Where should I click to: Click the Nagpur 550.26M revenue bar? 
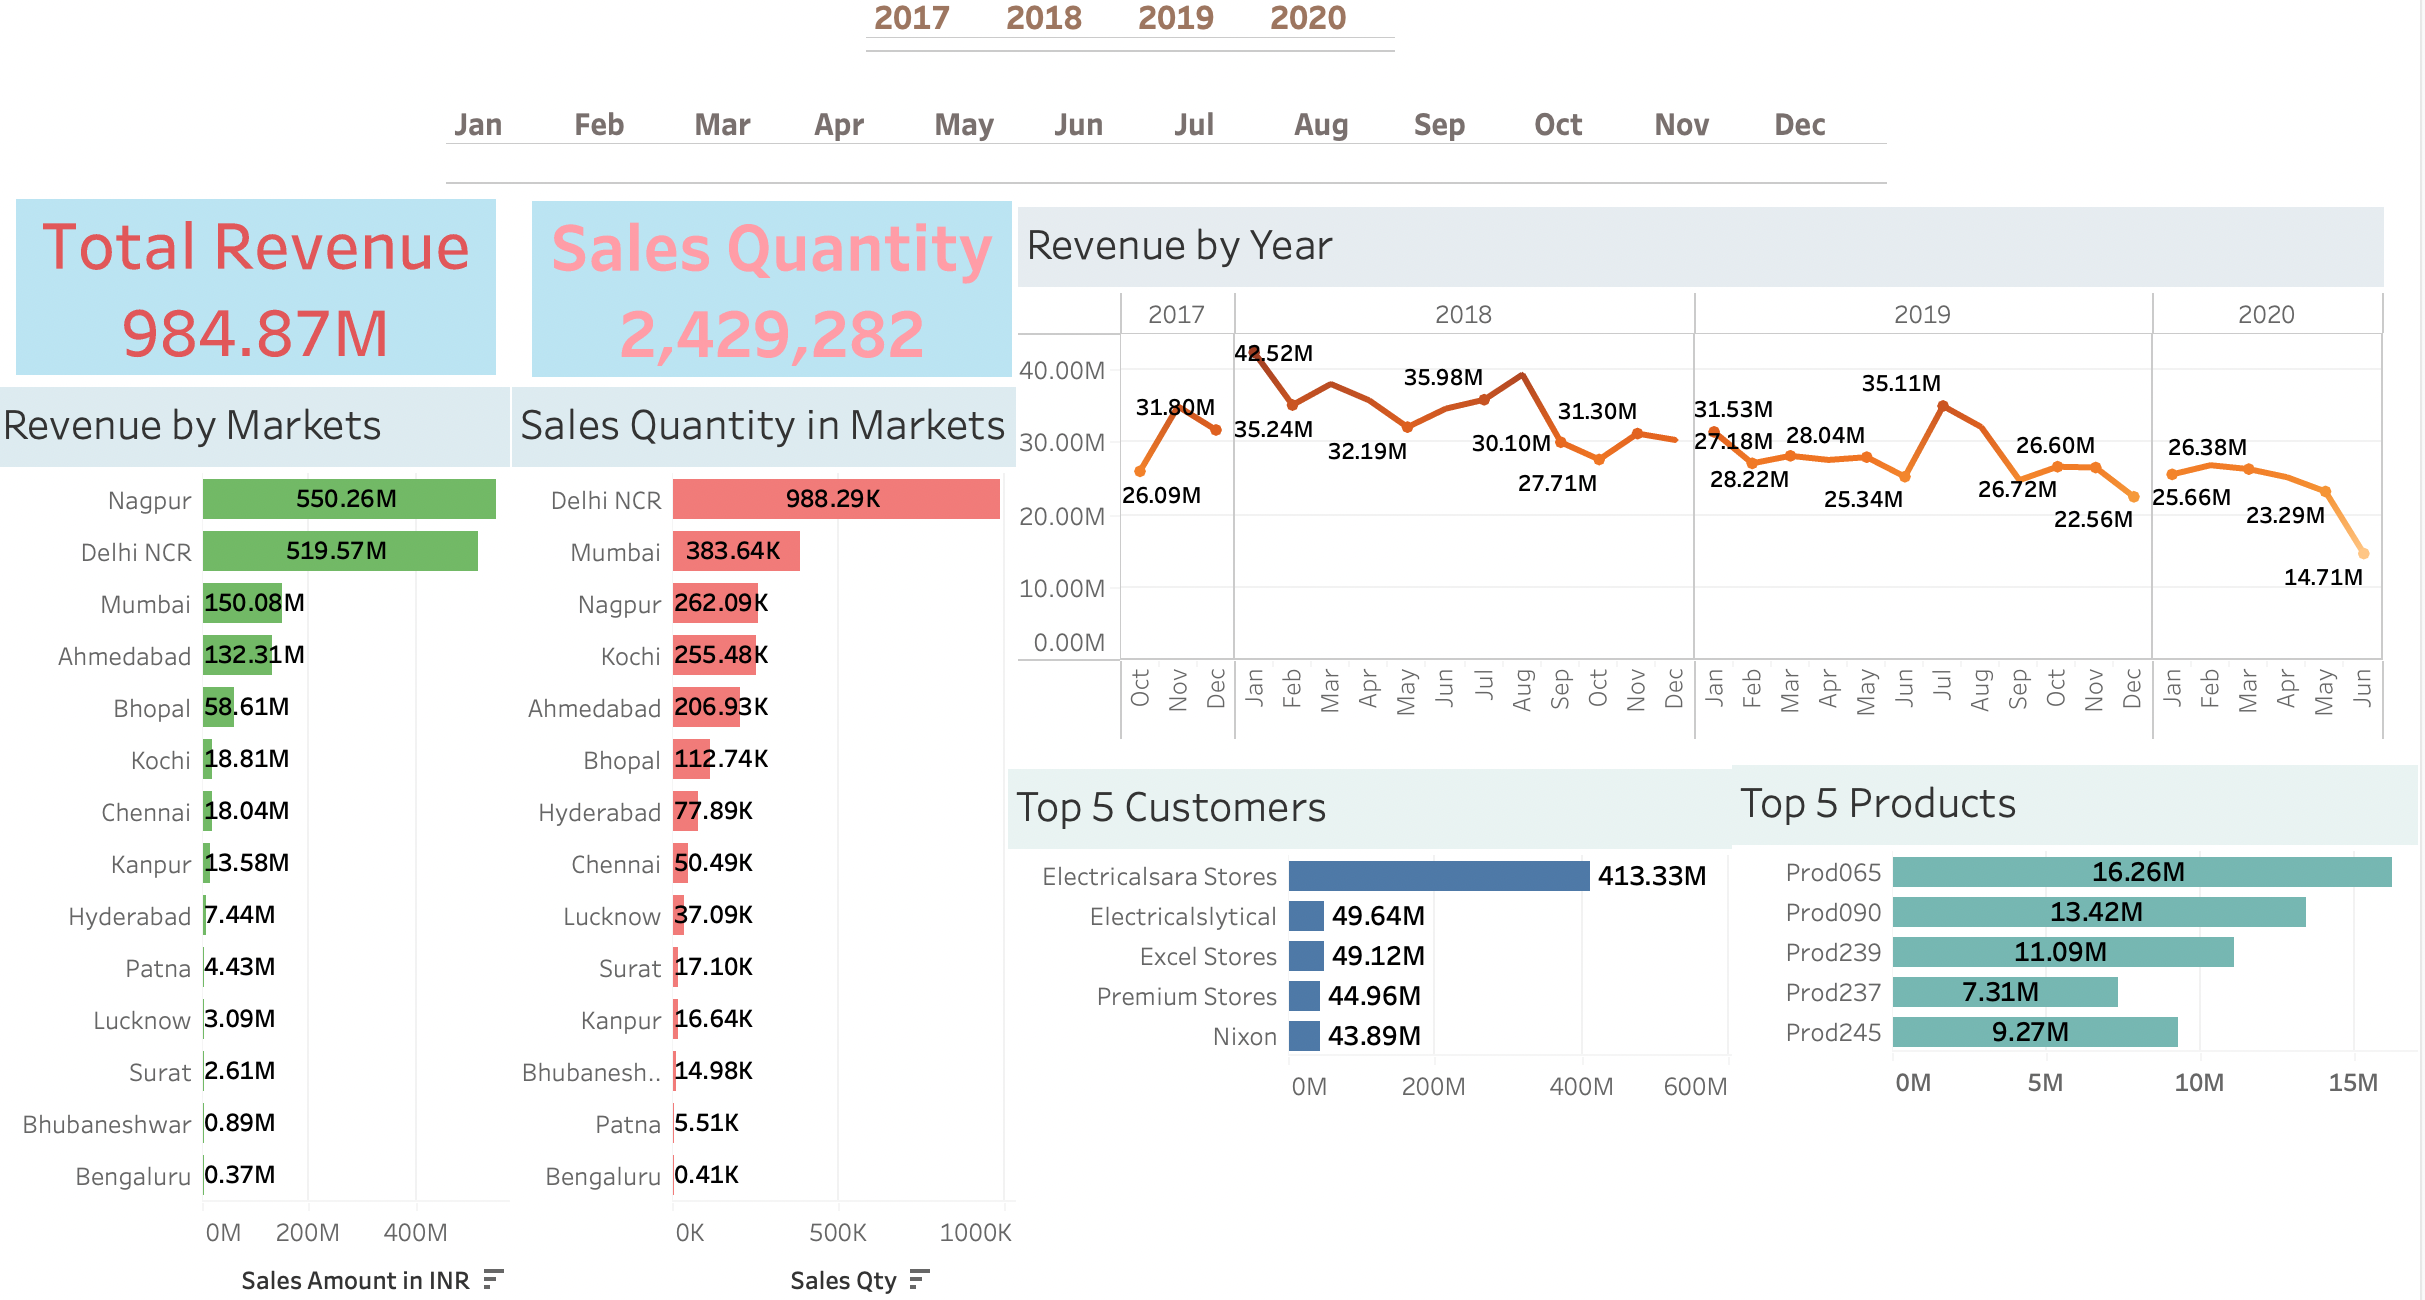[348, 499]
